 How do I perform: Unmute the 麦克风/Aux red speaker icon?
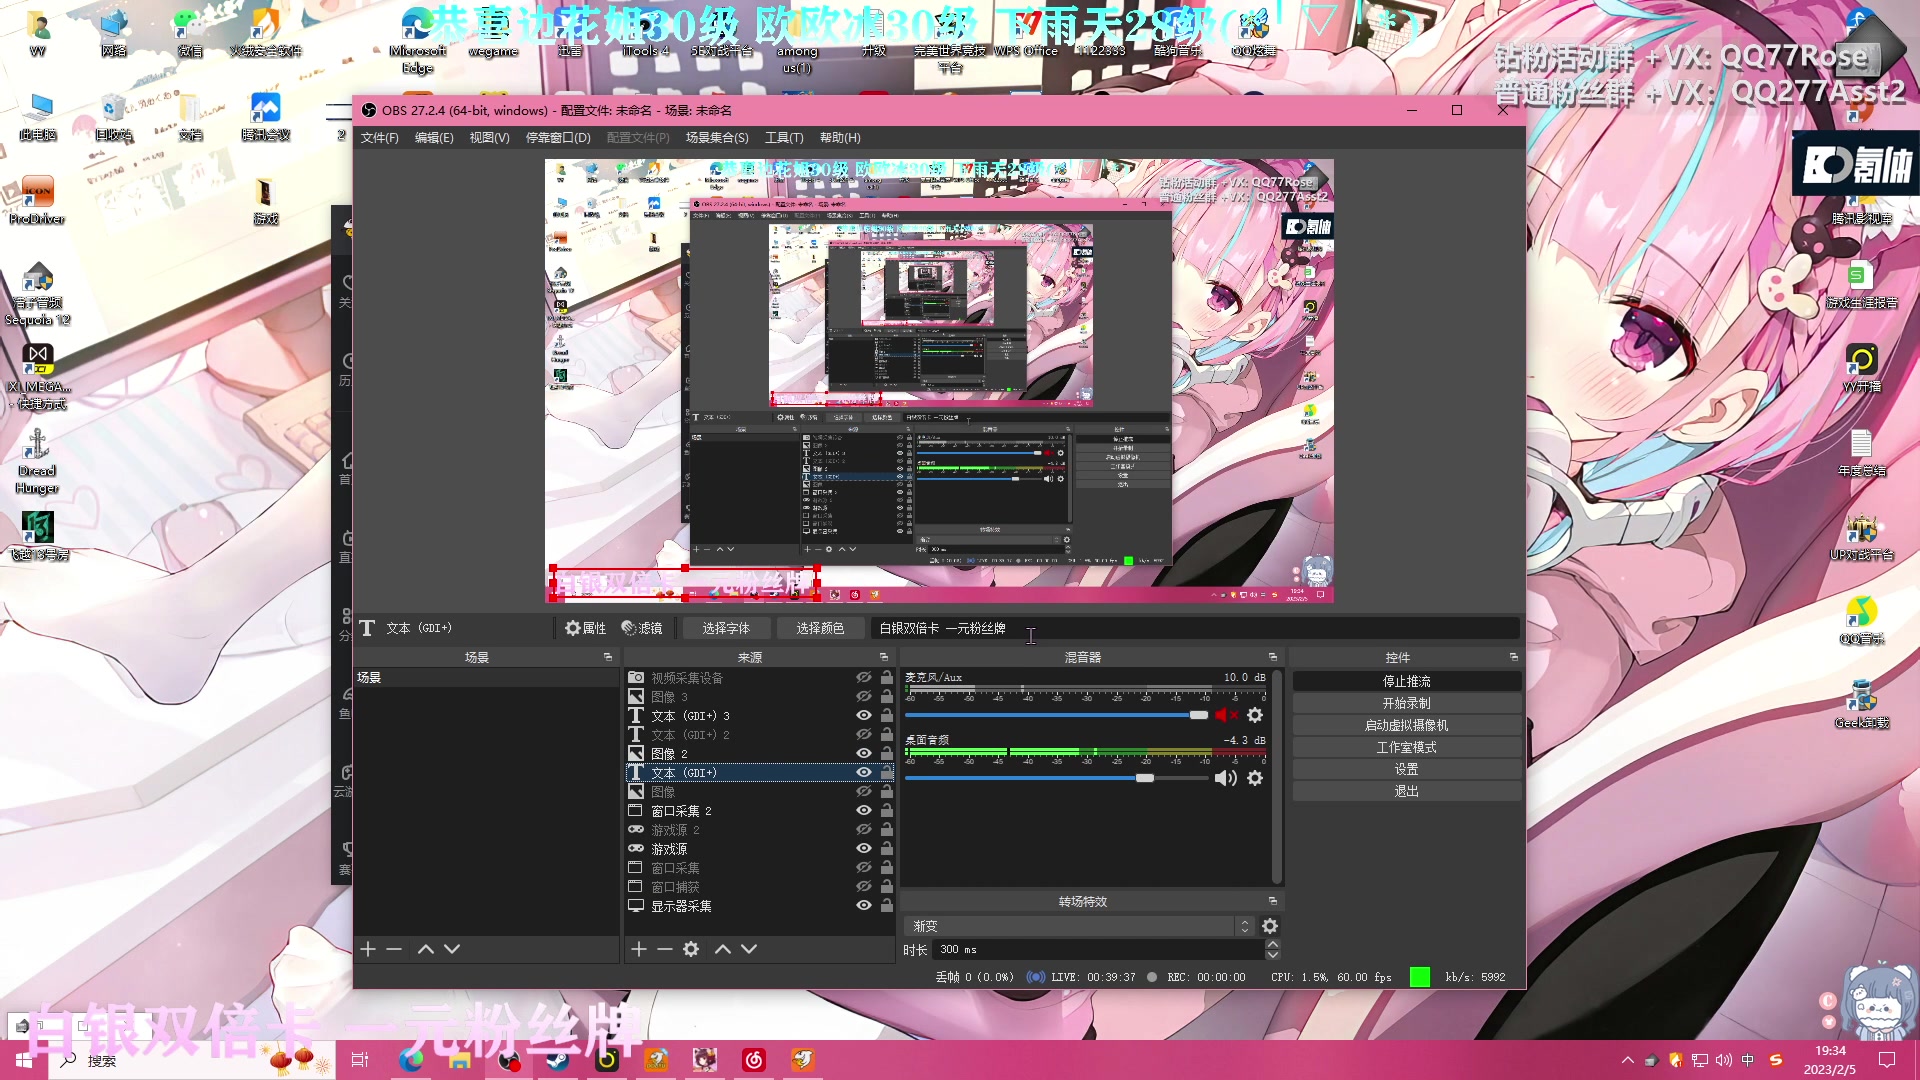pyautogui.click(x=1226, y=715)
